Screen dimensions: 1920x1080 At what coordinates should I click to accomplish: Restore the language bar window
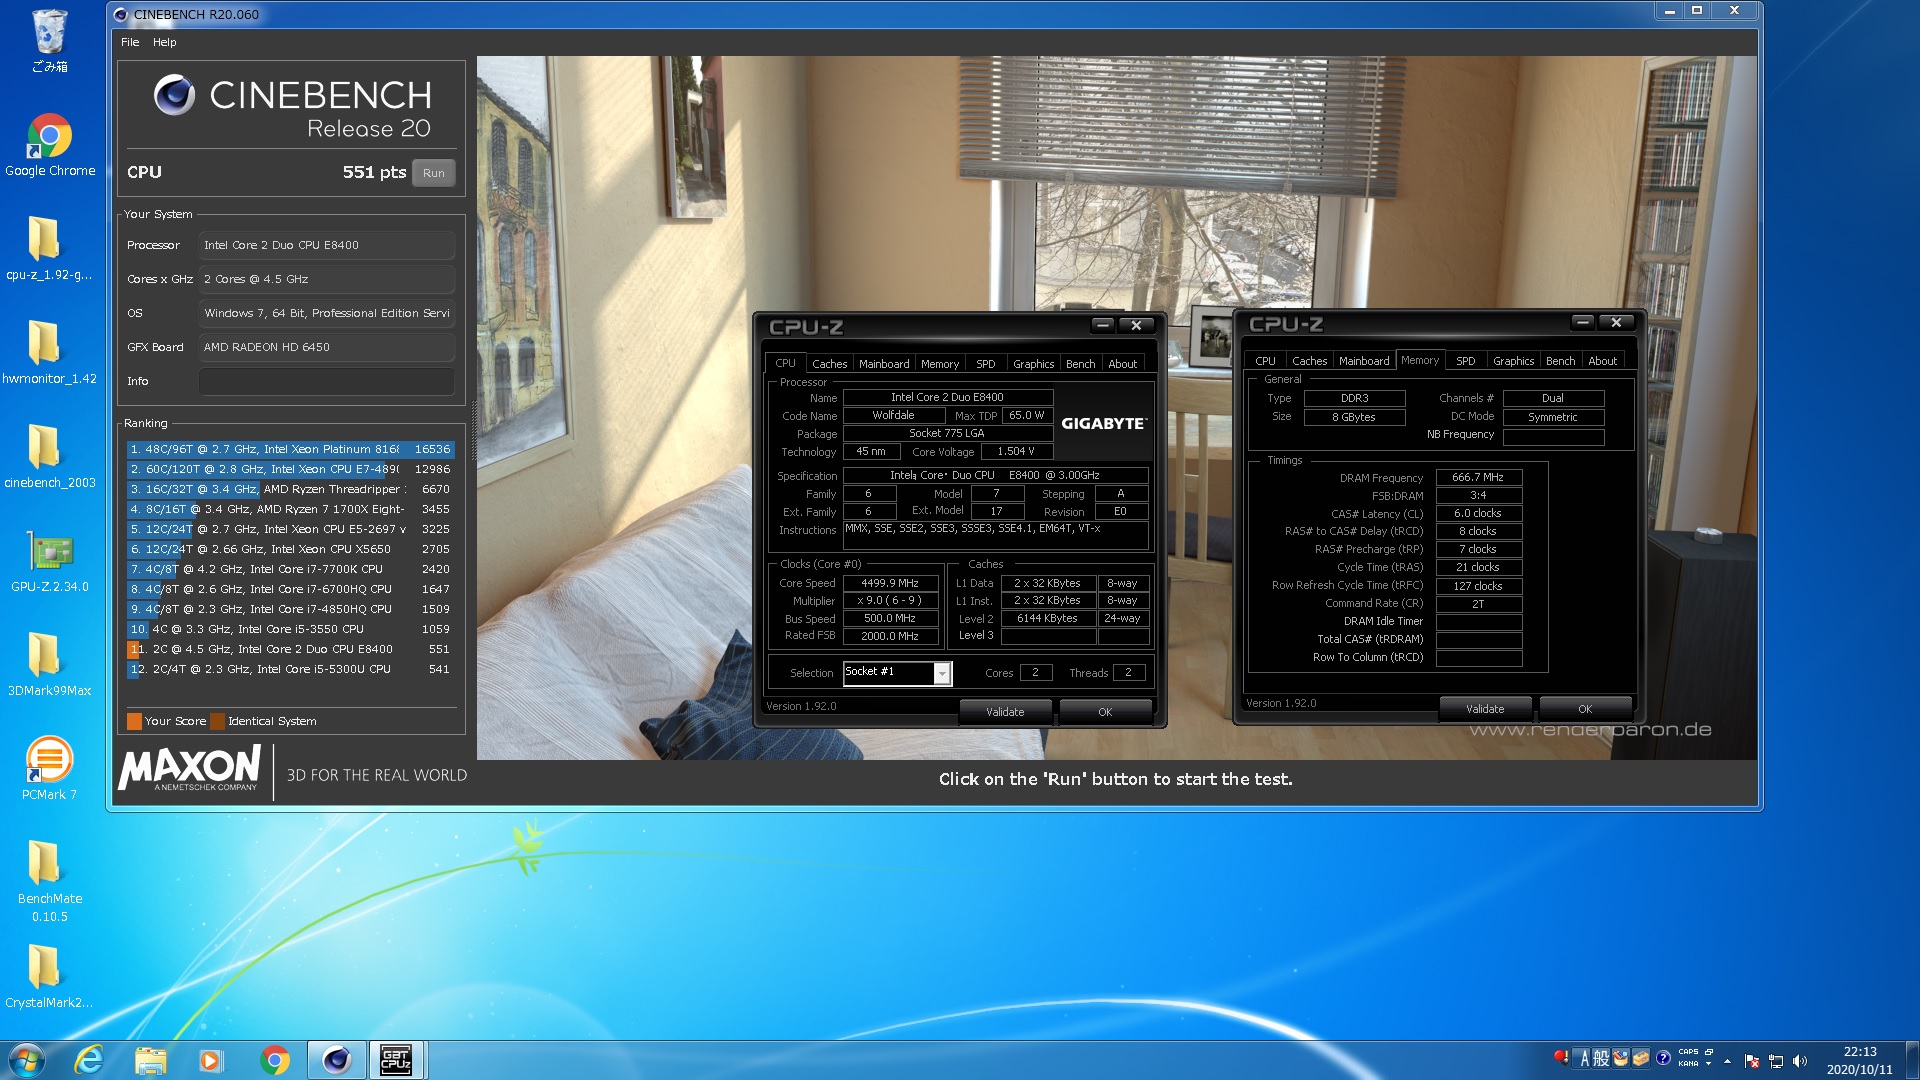point(1709,1052)
